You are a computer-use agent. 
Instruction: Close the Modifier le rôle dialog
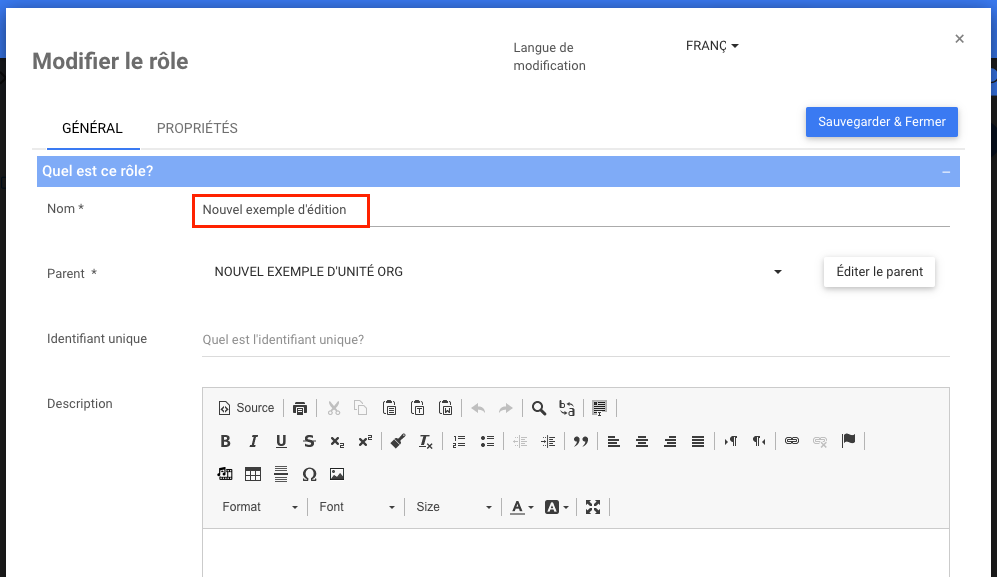pos(959,39)
